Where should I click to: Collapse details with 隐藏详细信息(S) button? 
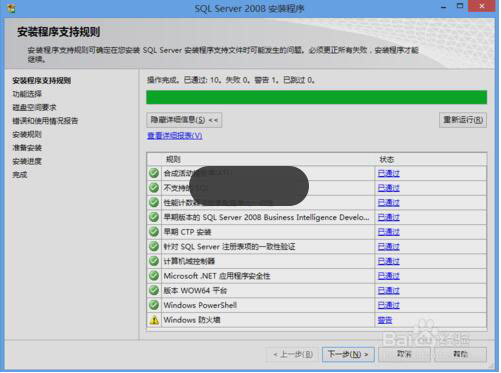pyautogui.click(x=184, y=120)
